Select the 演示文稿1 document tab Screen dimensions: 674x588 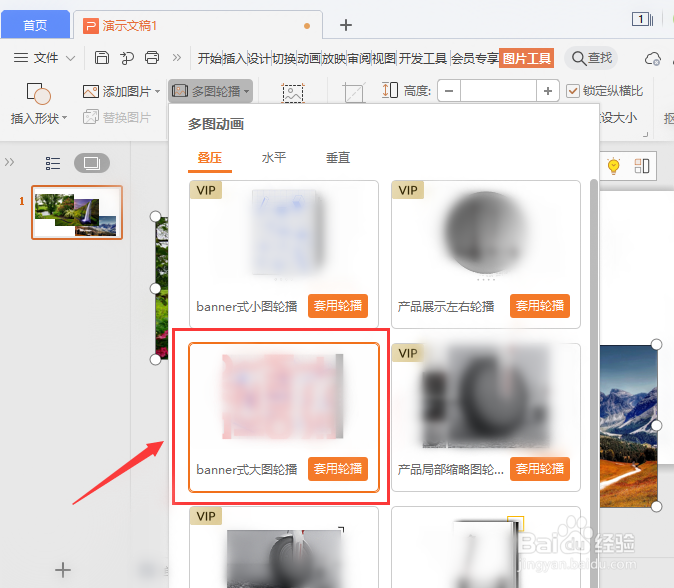coord(198,26)
